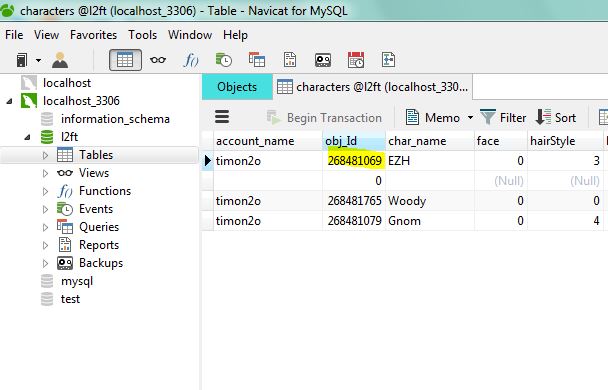Select the Gnom char_name cell
Viewport: 608px width, 390px height.
(430, 221)
